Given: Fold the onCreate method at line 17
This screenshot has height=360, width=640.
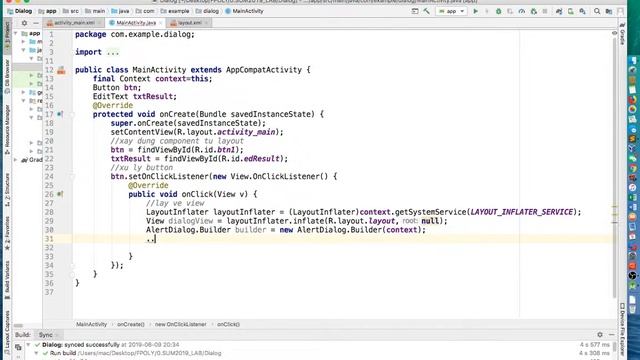Looking at the screenshot, I should 73,115.
